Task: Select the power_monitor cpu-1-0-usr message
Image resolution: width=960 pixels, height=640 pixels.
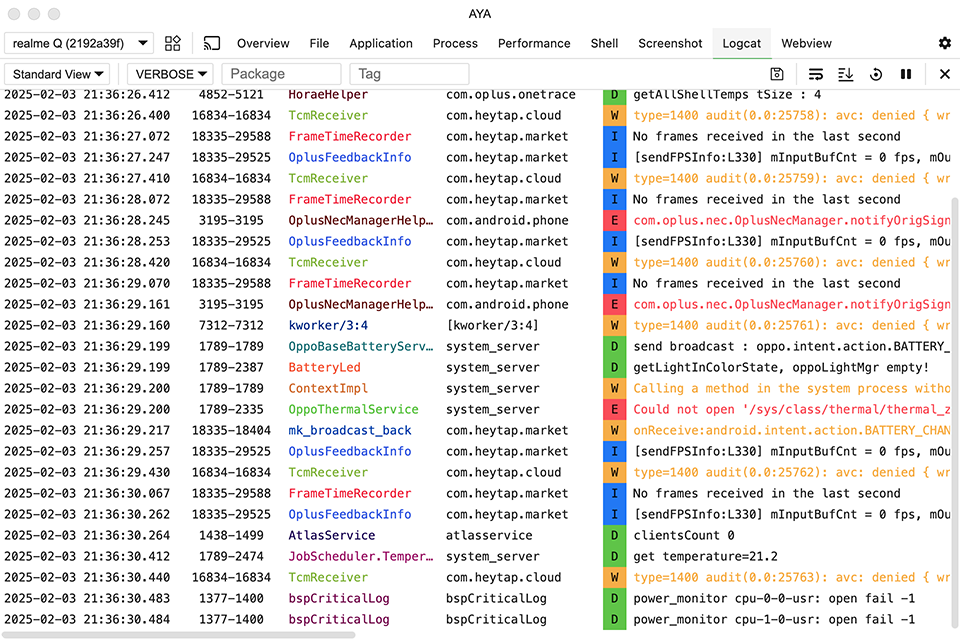Action: pyautogui.click(x=774, y=619)
